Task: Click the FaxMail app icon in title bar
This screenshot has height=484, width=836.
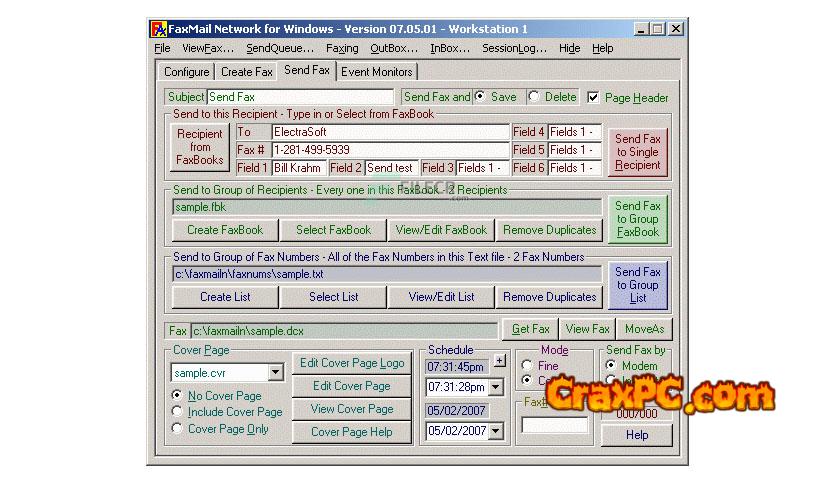Action: (x=158, y=29)
